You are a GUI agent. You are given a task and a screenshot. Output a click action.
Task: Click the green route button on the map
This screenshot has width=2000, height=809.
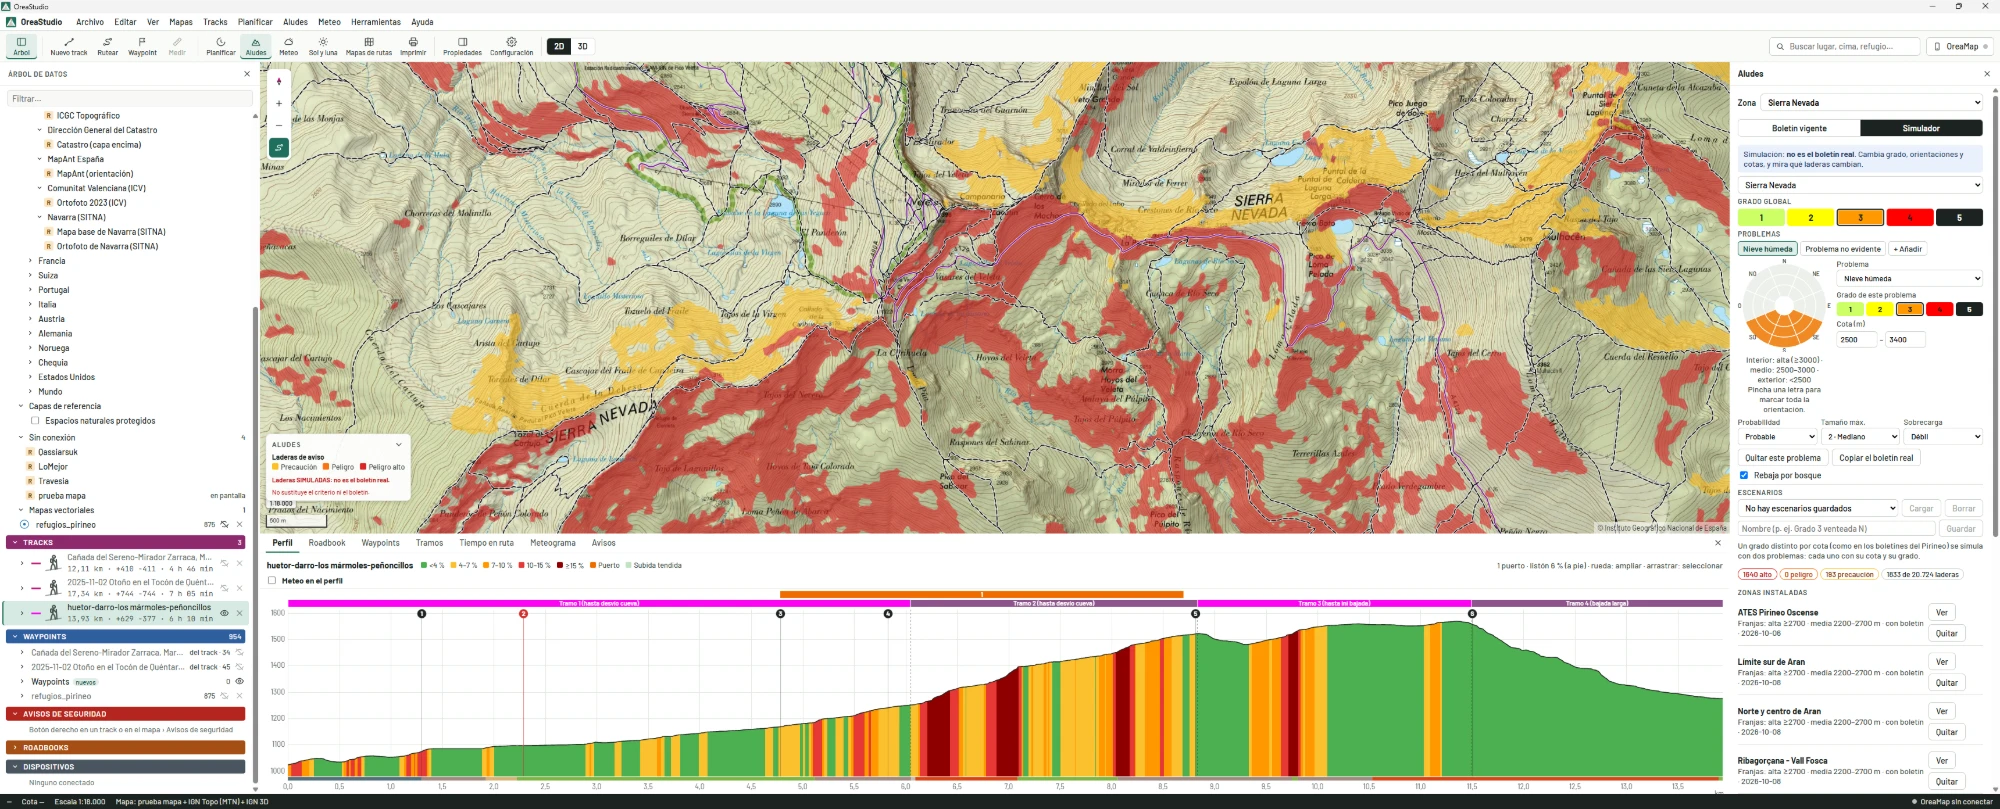pos(279,147)
